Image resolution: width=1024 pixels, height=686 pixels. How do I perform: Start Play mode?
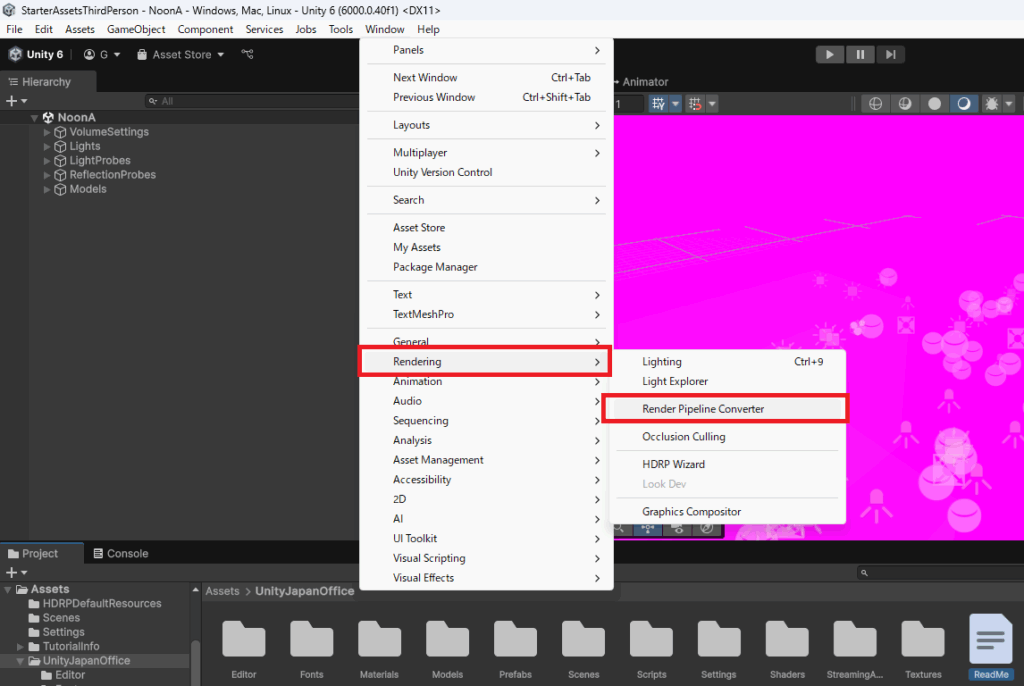(829, 54)
